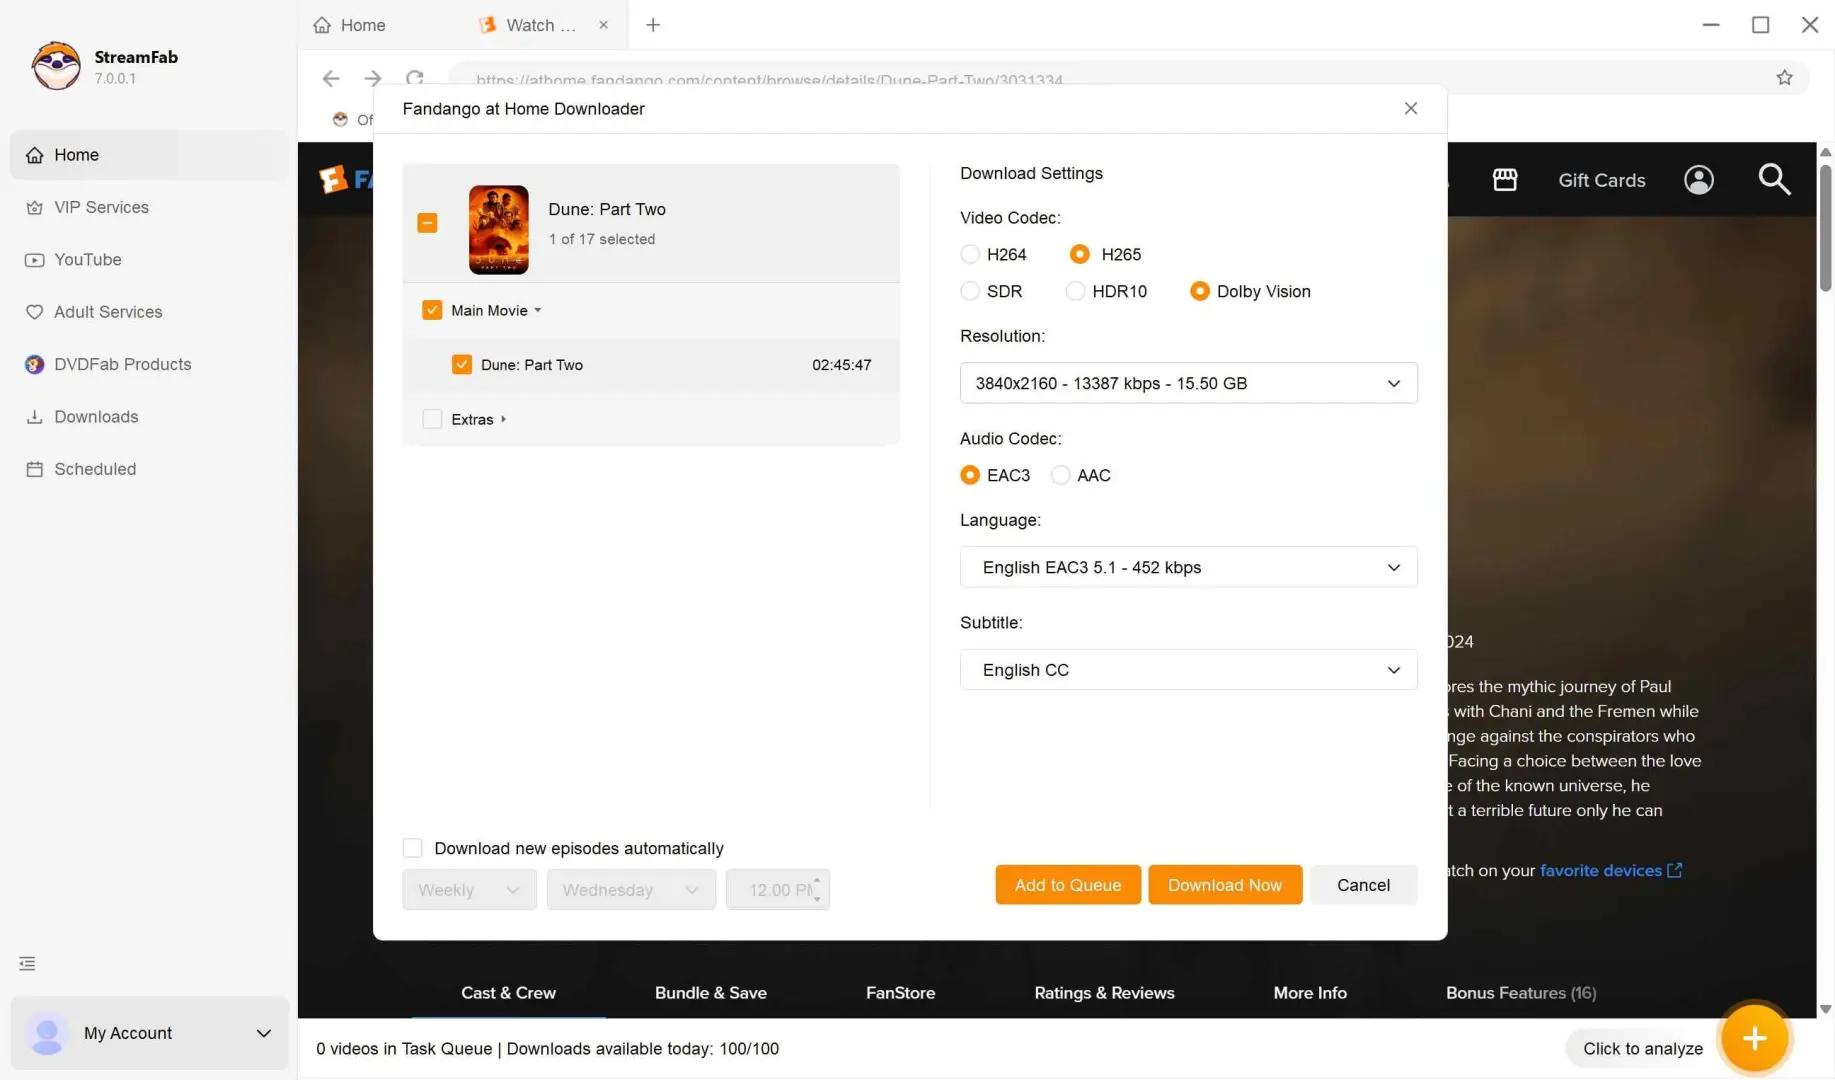
Task: Open DVDFab Products in sidebar
Action: pyautogui.click(x=149, y=364)
